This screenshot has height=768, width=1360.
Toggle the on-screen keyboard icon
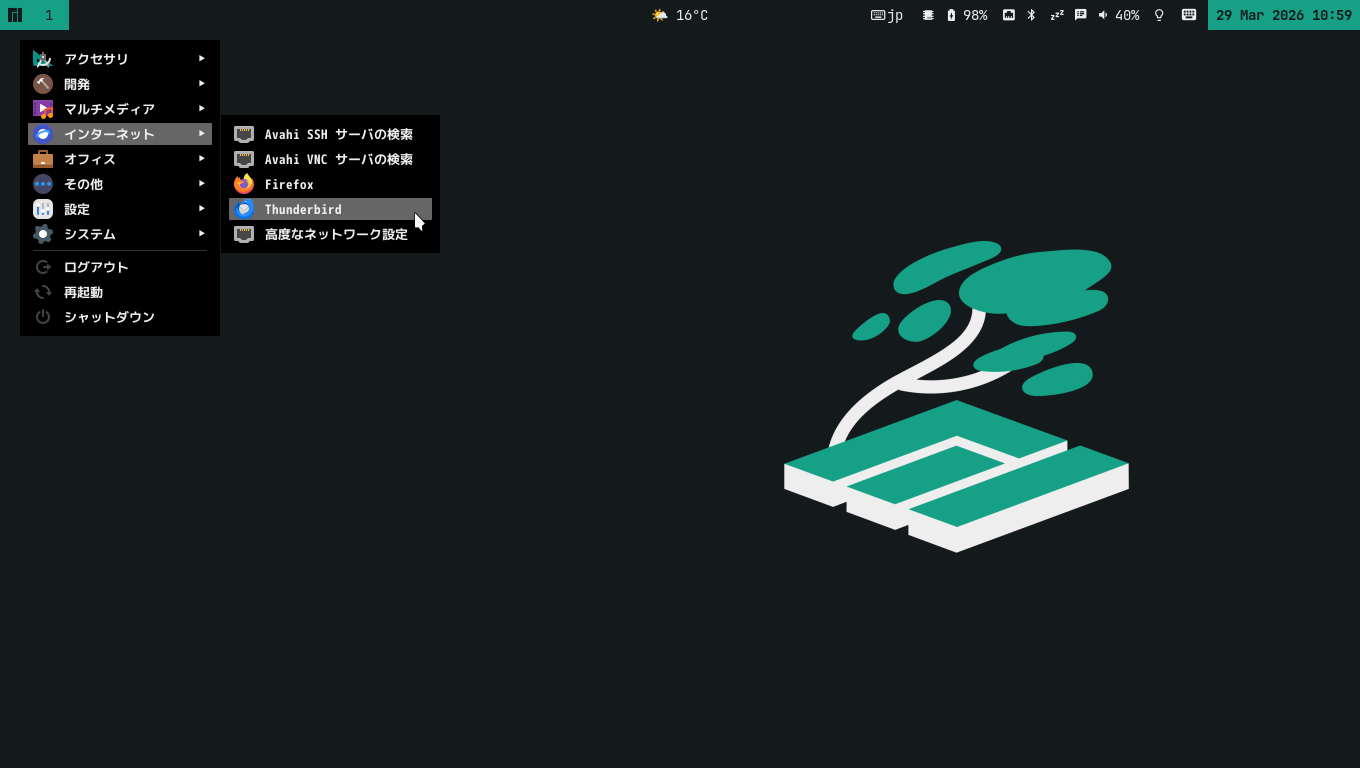point(1188,15)
